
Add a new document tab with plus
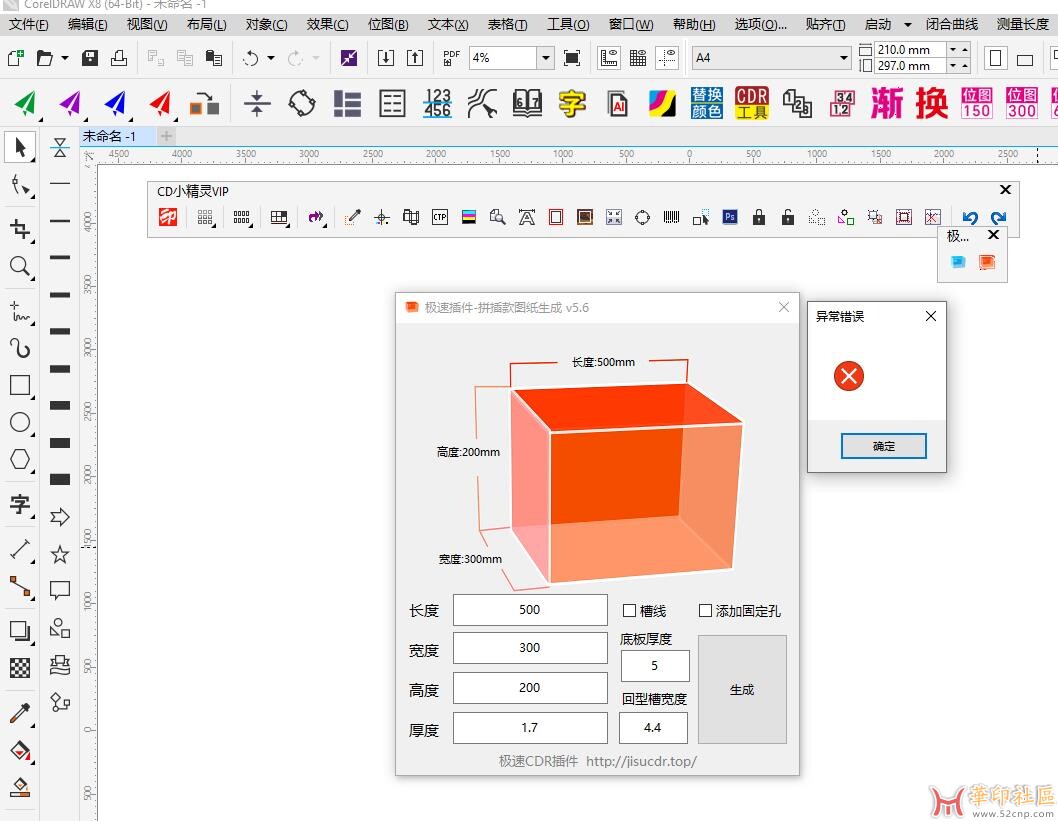tap(166, 136)
